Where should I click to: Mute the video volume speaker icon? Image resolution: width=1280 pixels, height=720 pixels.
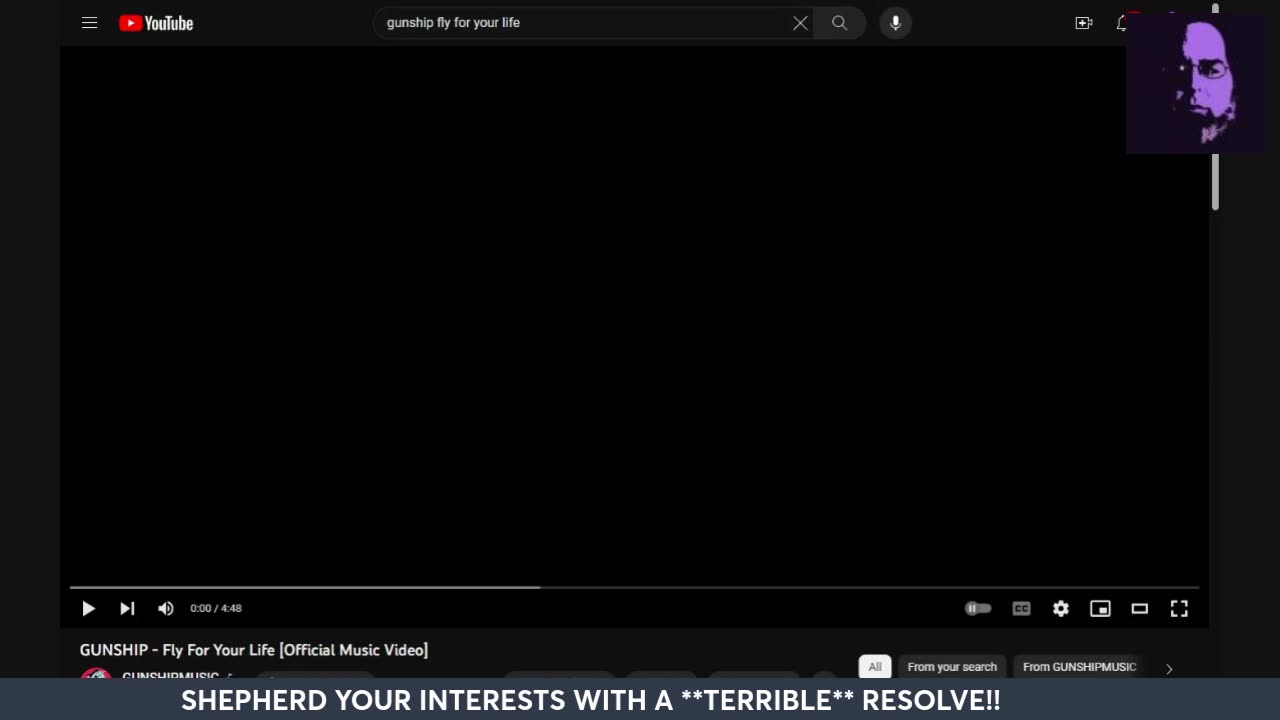tap(166, 608)
